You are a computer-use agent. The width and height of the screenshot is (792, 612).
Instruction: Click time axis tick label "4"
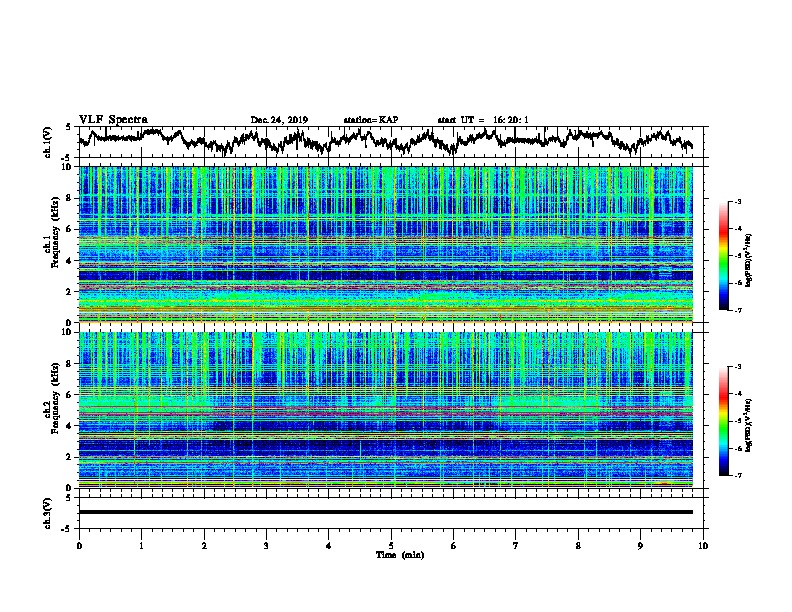tap(329, 546)
